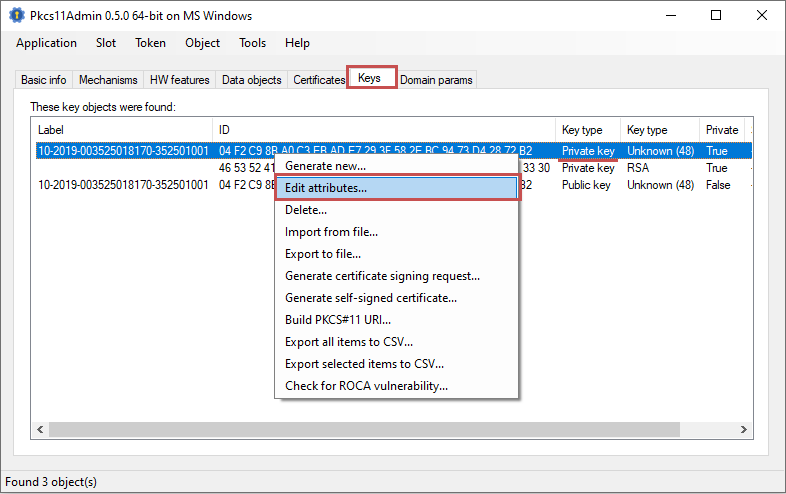
Task: Select the Keys tab
Action: tap(371, 78)
